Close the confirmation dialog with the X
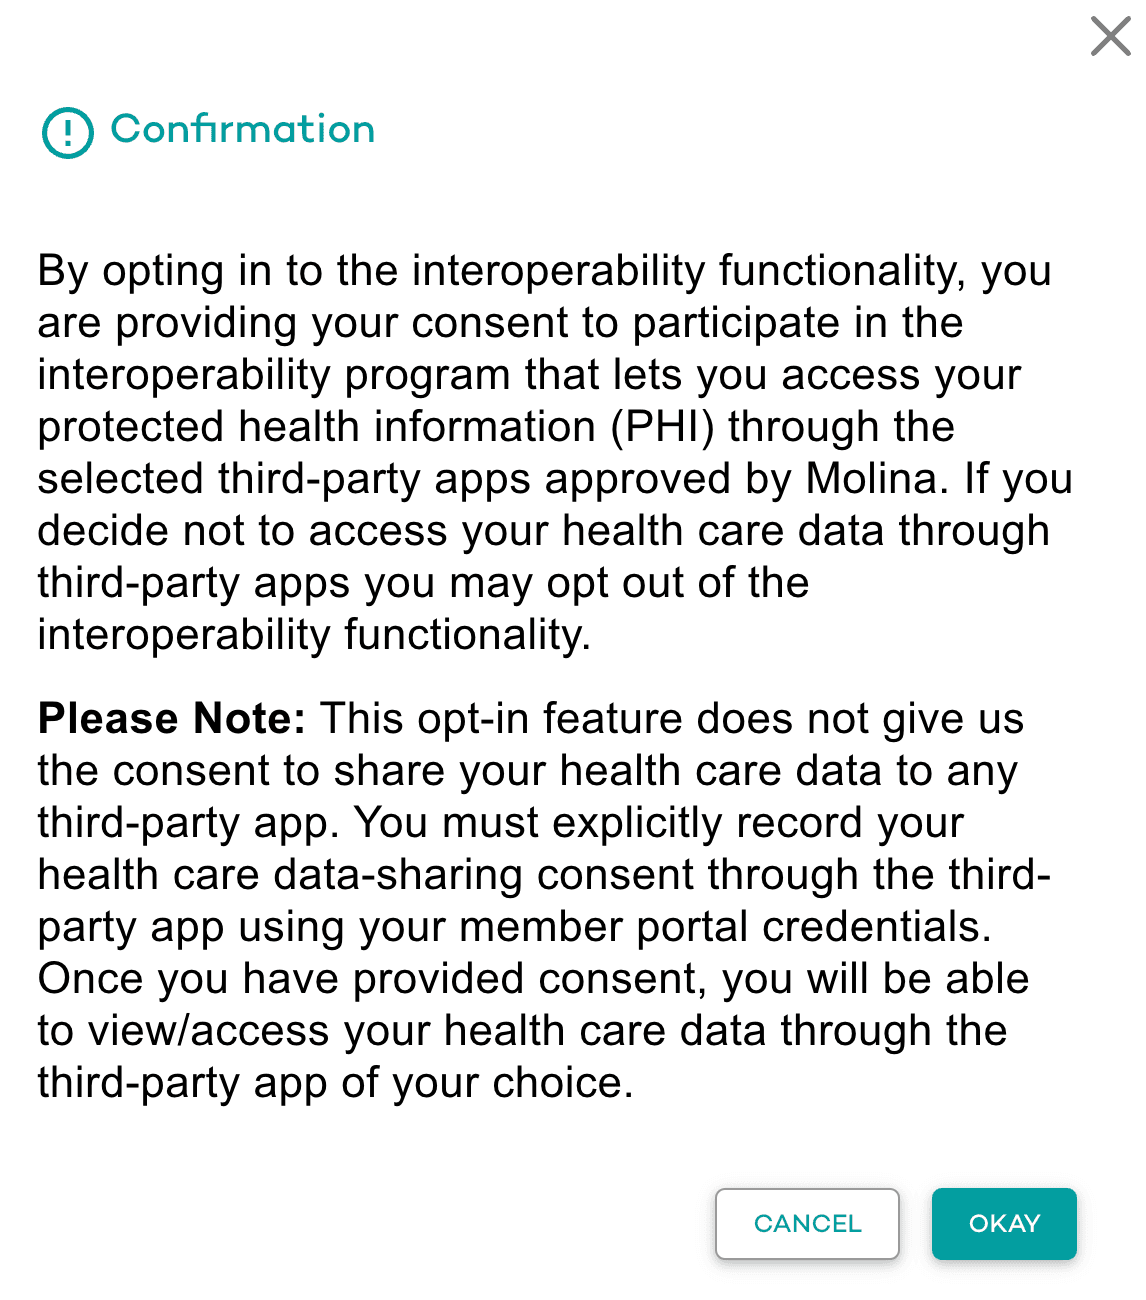The width and height of the screenshot is (1146, 1300). 1110,37
